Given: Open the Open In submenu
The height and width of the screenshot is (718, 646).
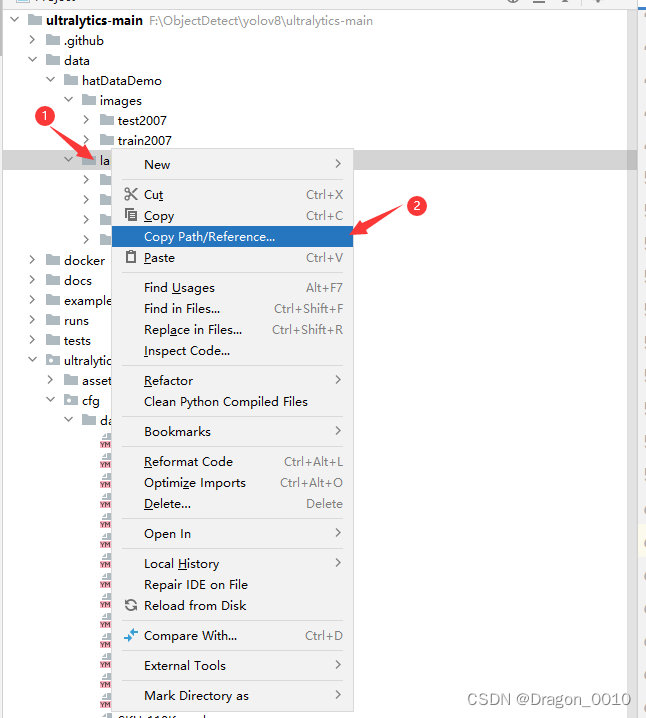Looking at the screenshot, I should (233, 533).
